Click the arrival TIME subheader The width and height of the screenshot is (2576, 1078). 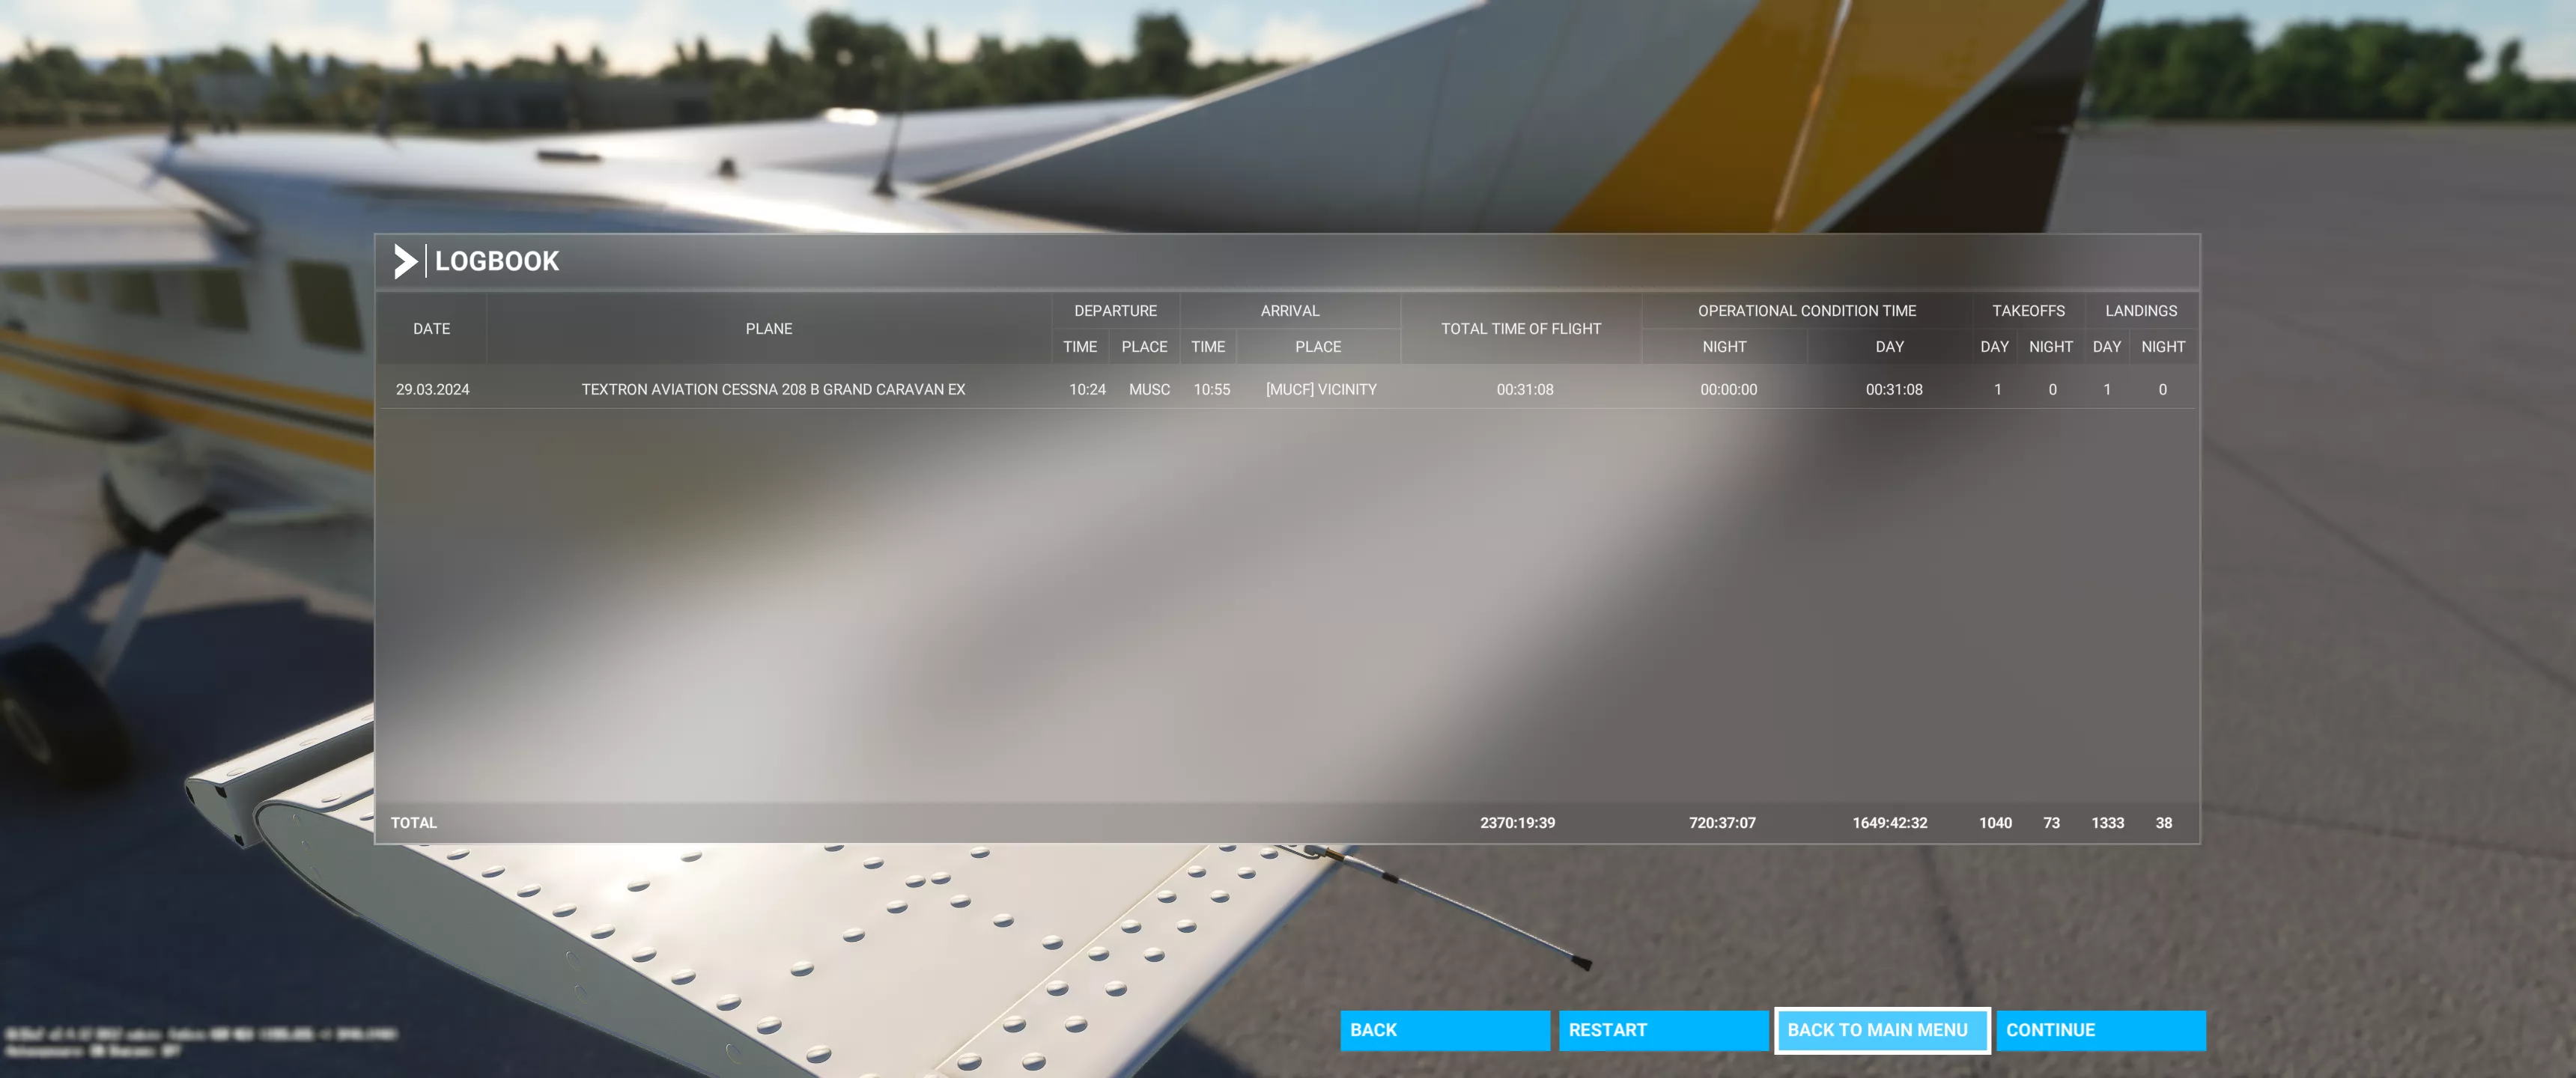(x=1208, y=347)
